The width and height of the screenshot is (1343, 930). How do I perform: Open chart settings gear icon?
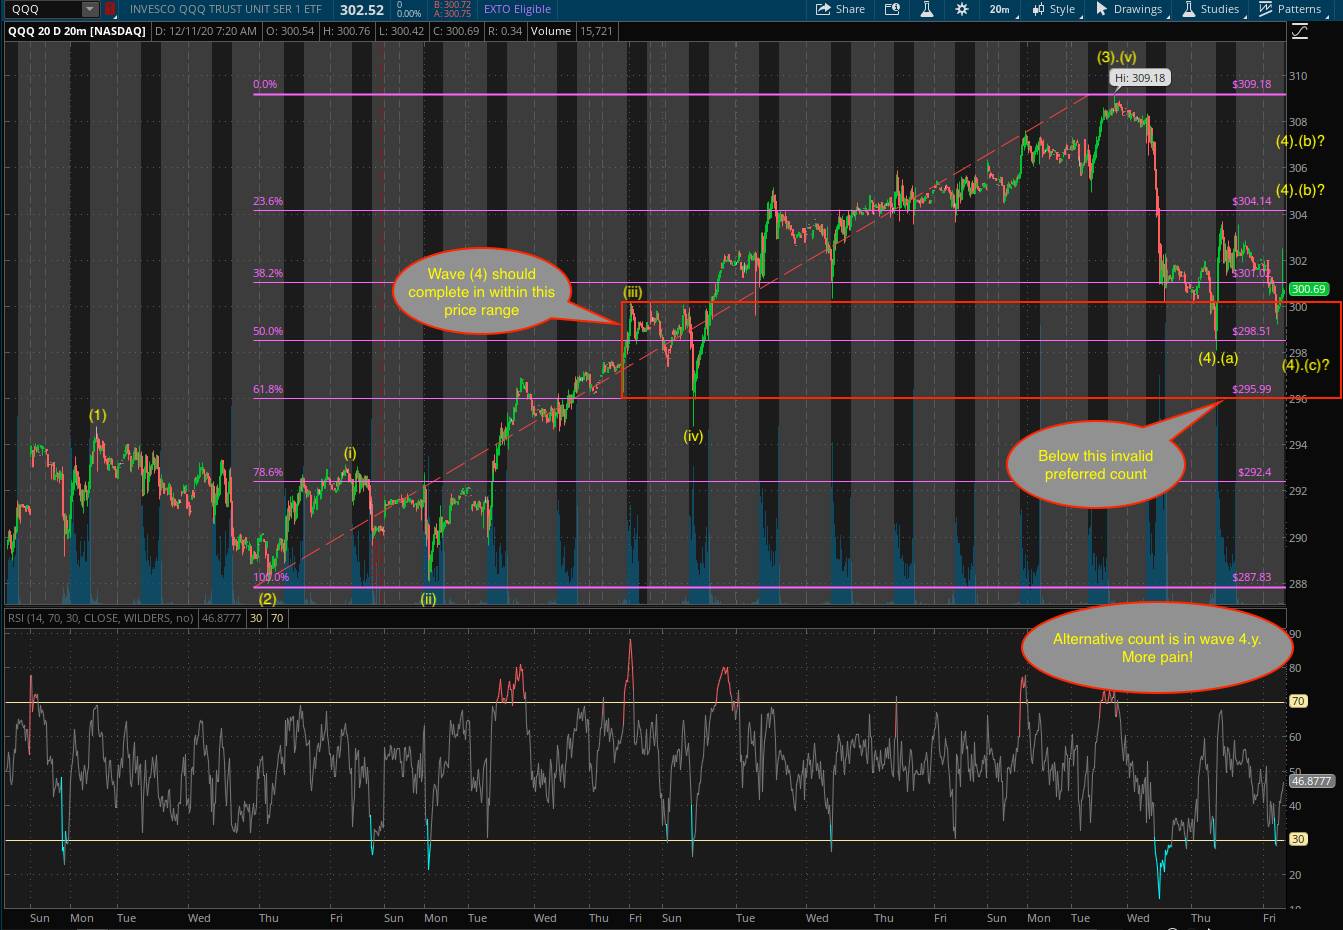(961, 9)
